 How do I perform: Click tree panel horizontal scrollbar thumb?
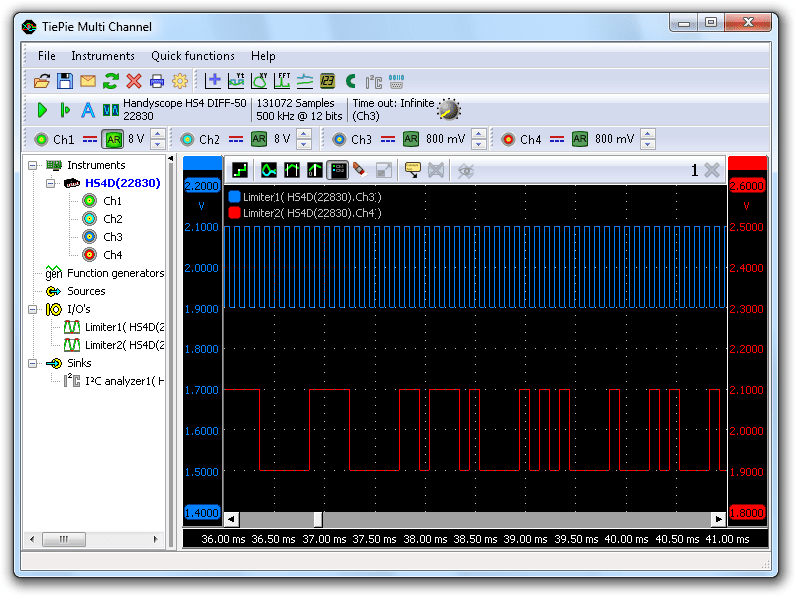(63, 539)
